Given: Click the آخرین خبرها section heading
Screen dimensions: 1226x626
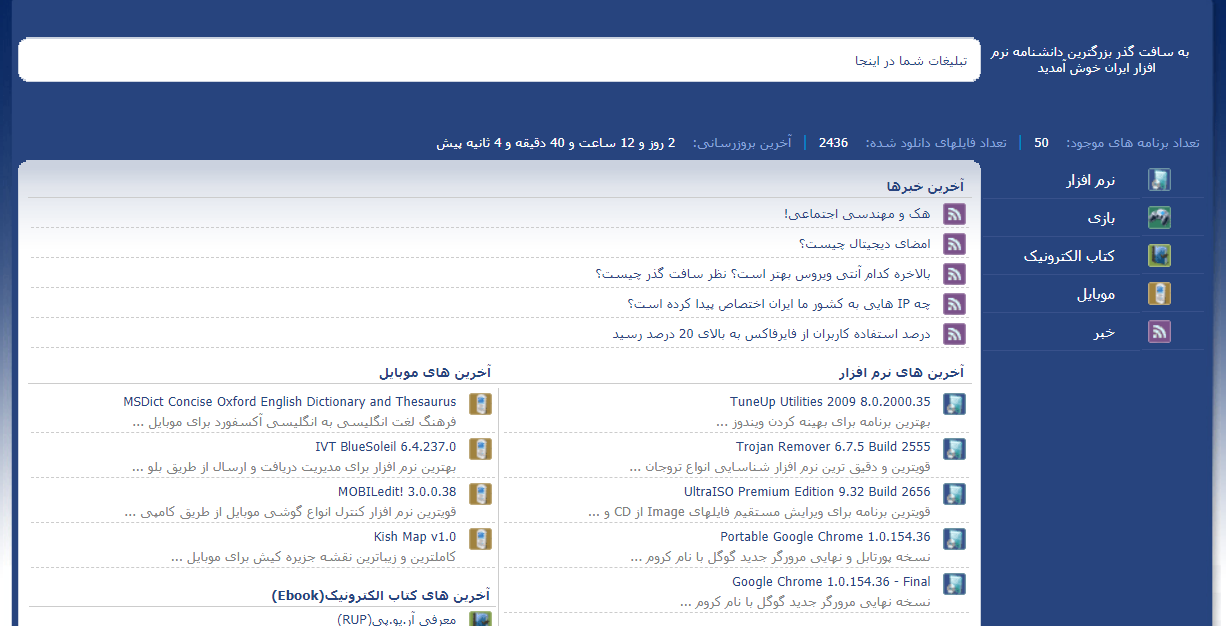Looking at the screenshot, I should point(925,186).
